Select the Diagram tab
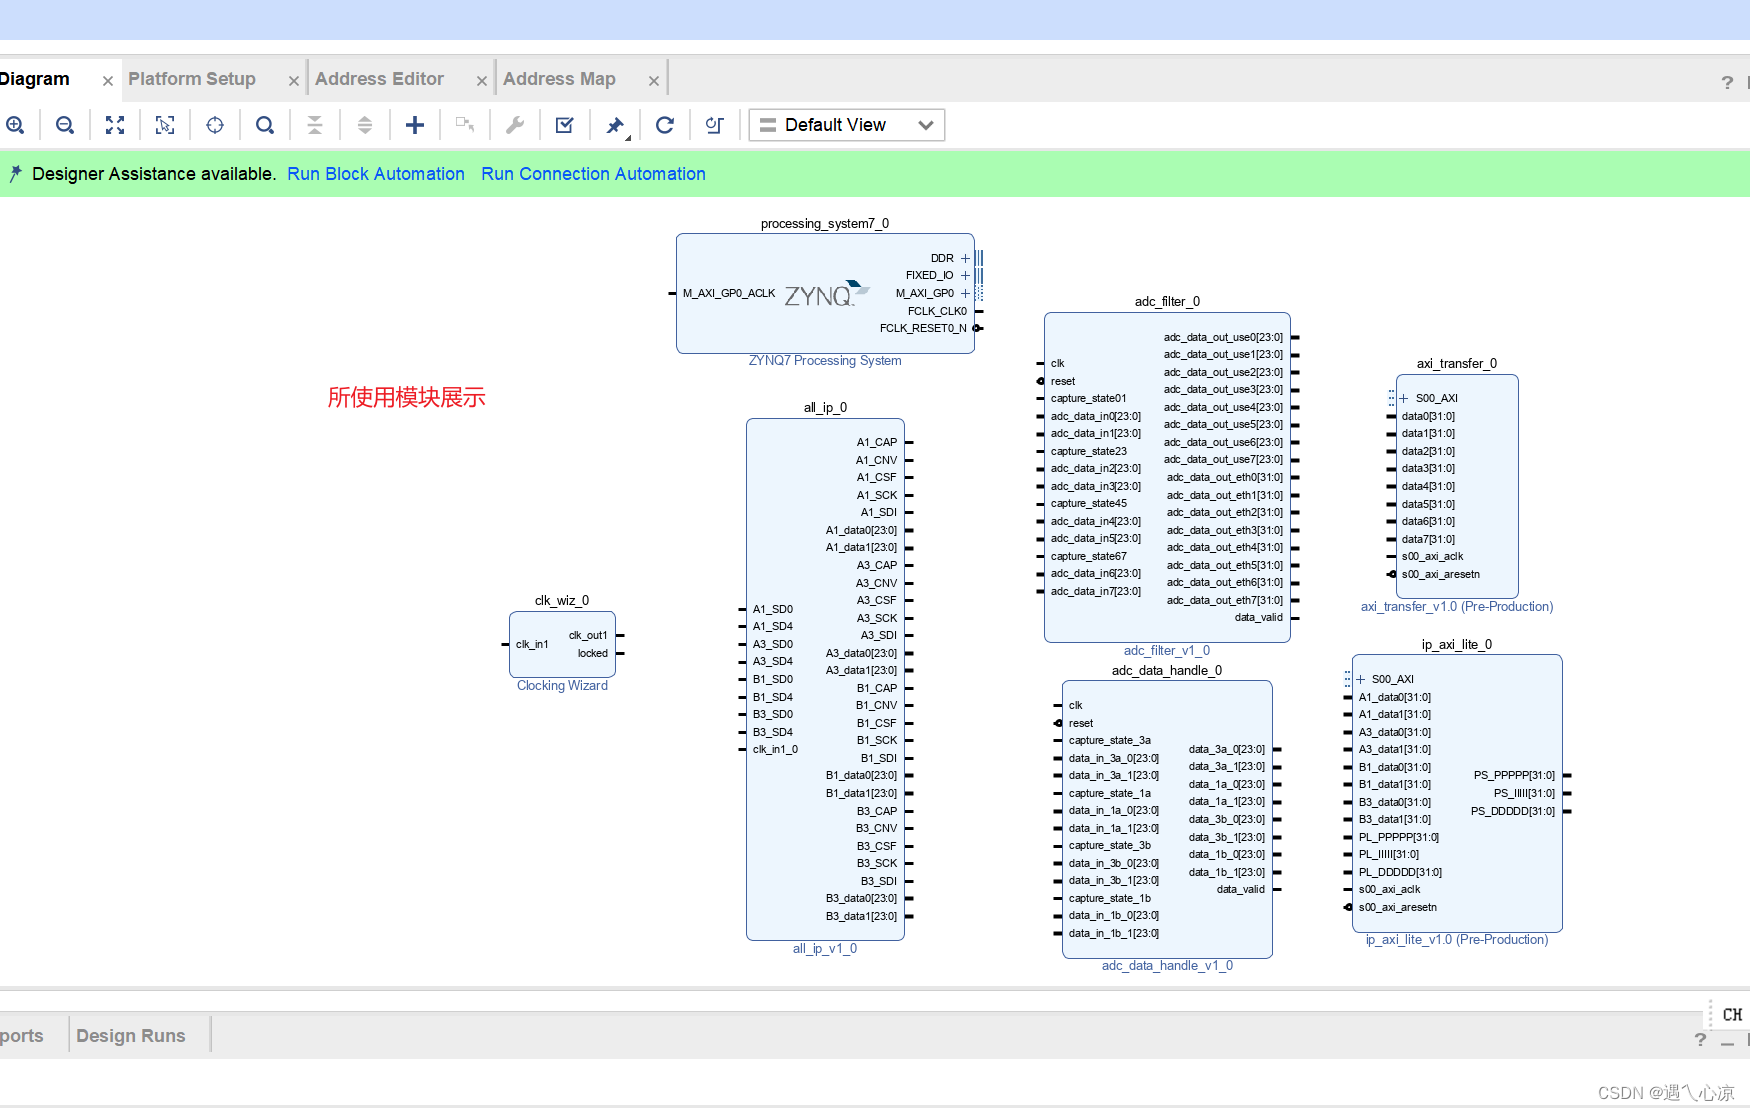 click(35, 79)
